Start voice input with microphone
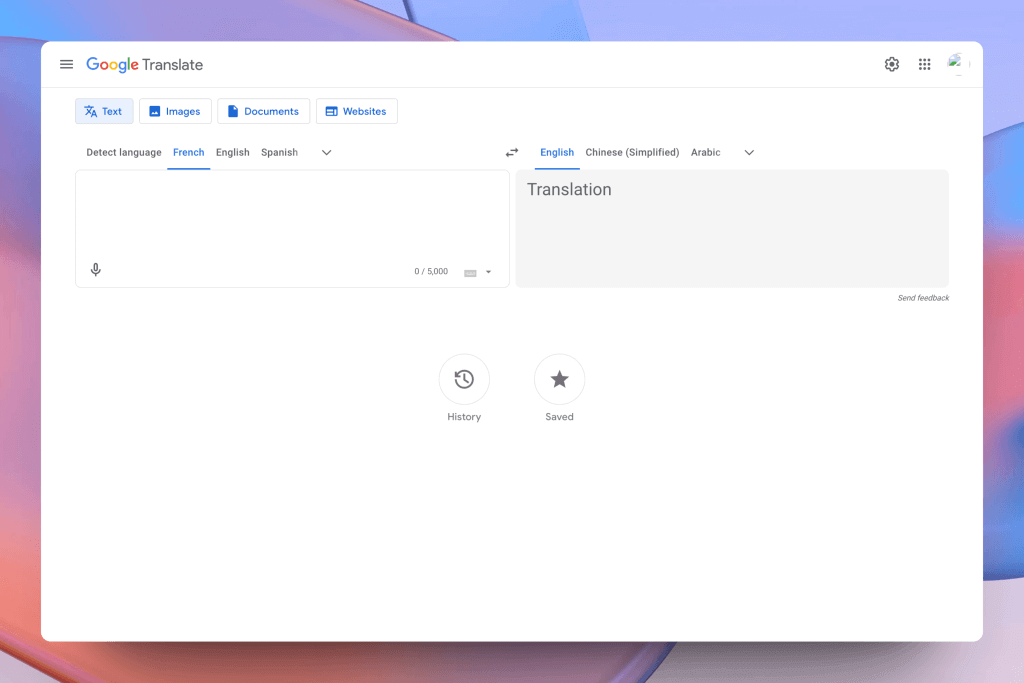 [x=96, y=270]
